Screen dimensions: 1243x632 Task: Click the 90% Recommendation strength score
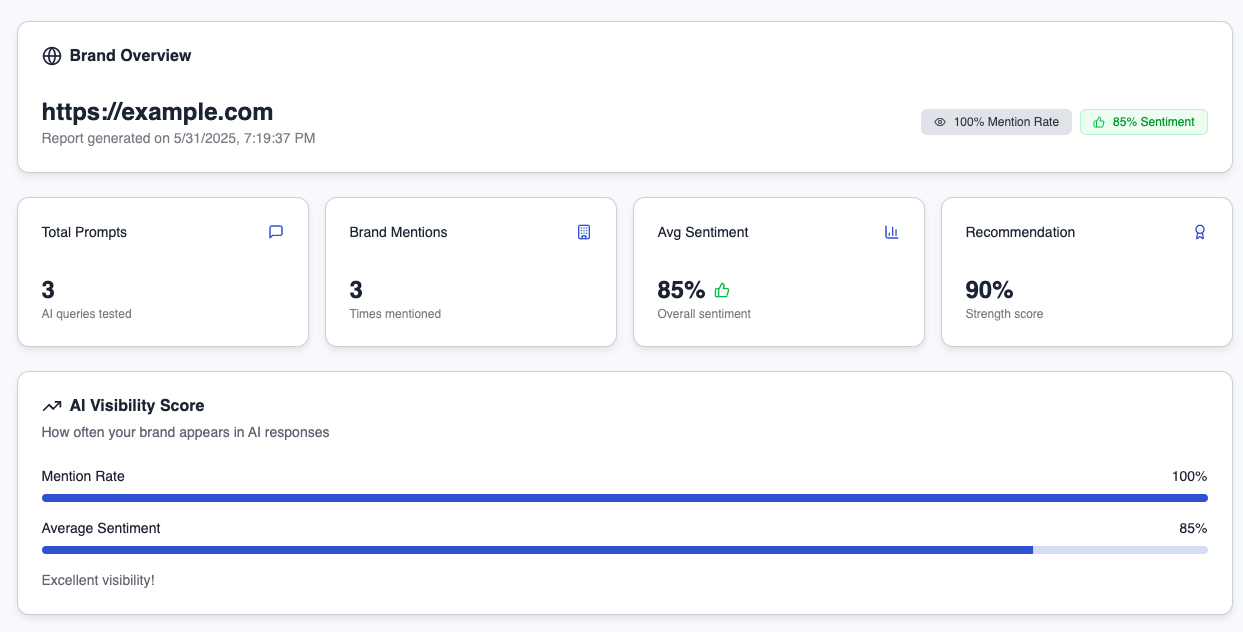click(x=989, y=290)
